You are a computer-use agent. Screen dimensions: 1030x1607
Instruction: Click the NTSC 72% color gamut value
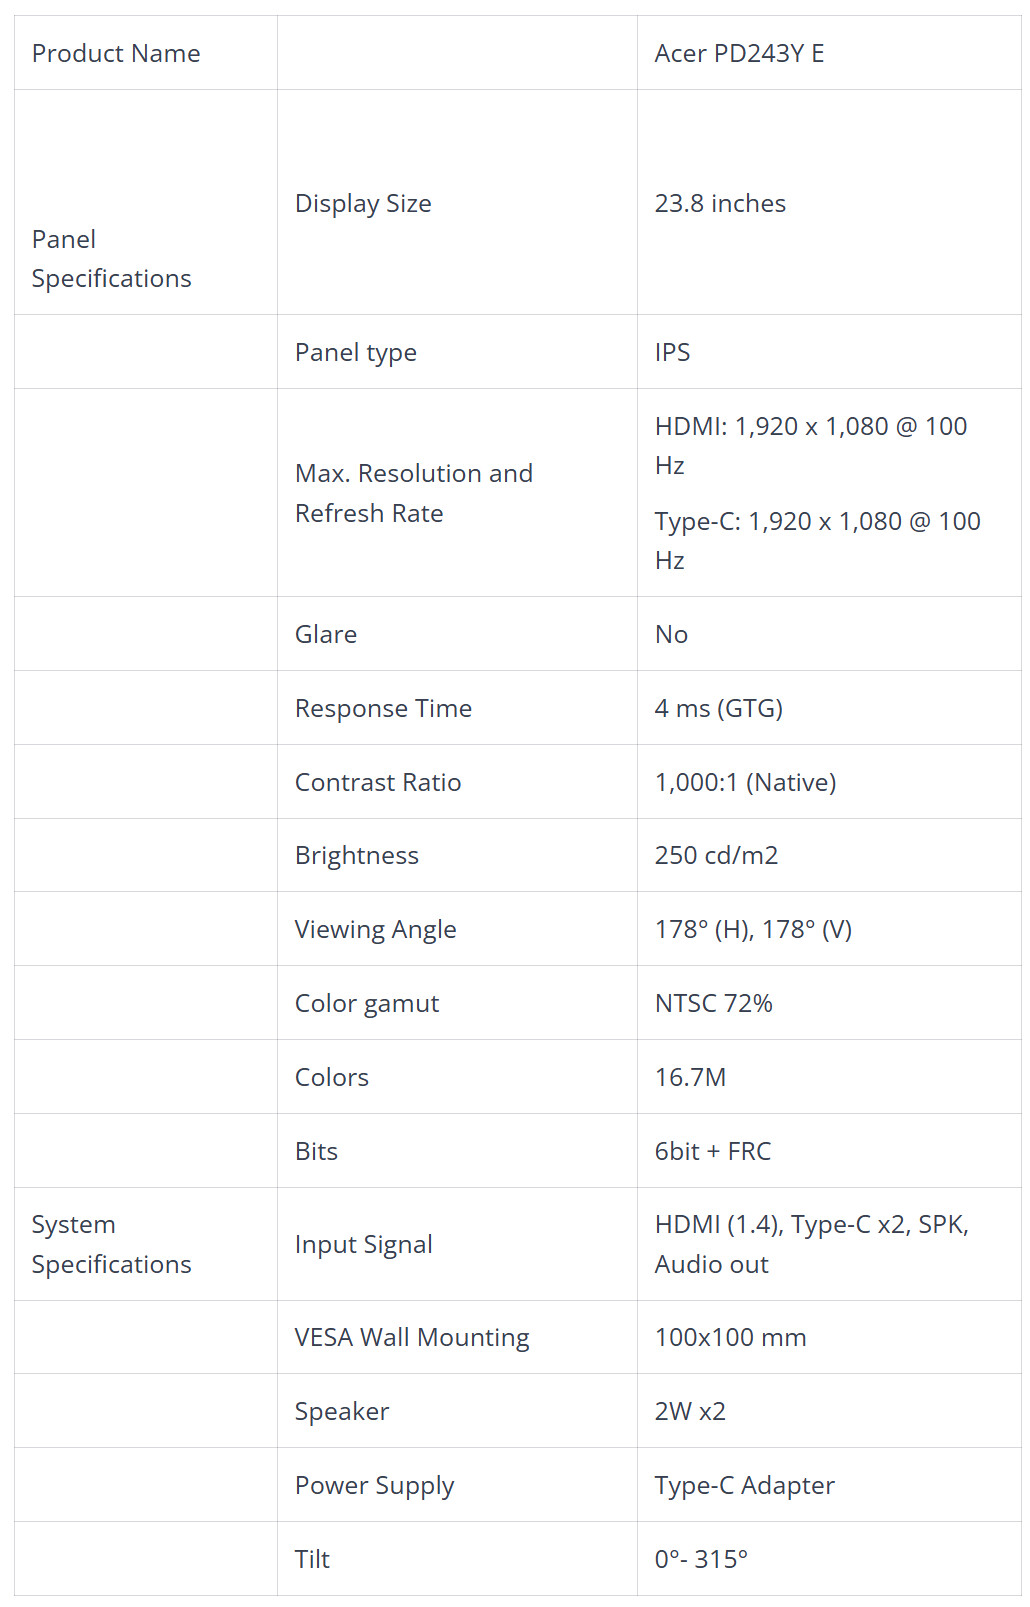pyautogui.click(x=714, y=1003)
